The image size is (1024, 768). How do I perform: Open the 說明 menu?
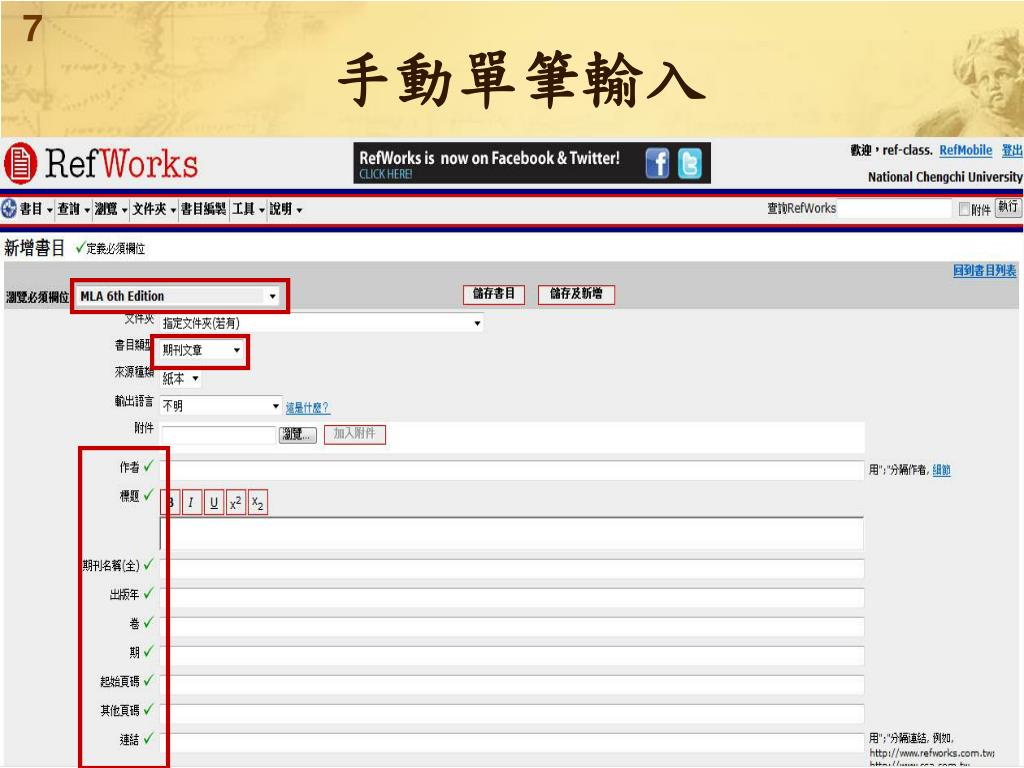(286, 209)
